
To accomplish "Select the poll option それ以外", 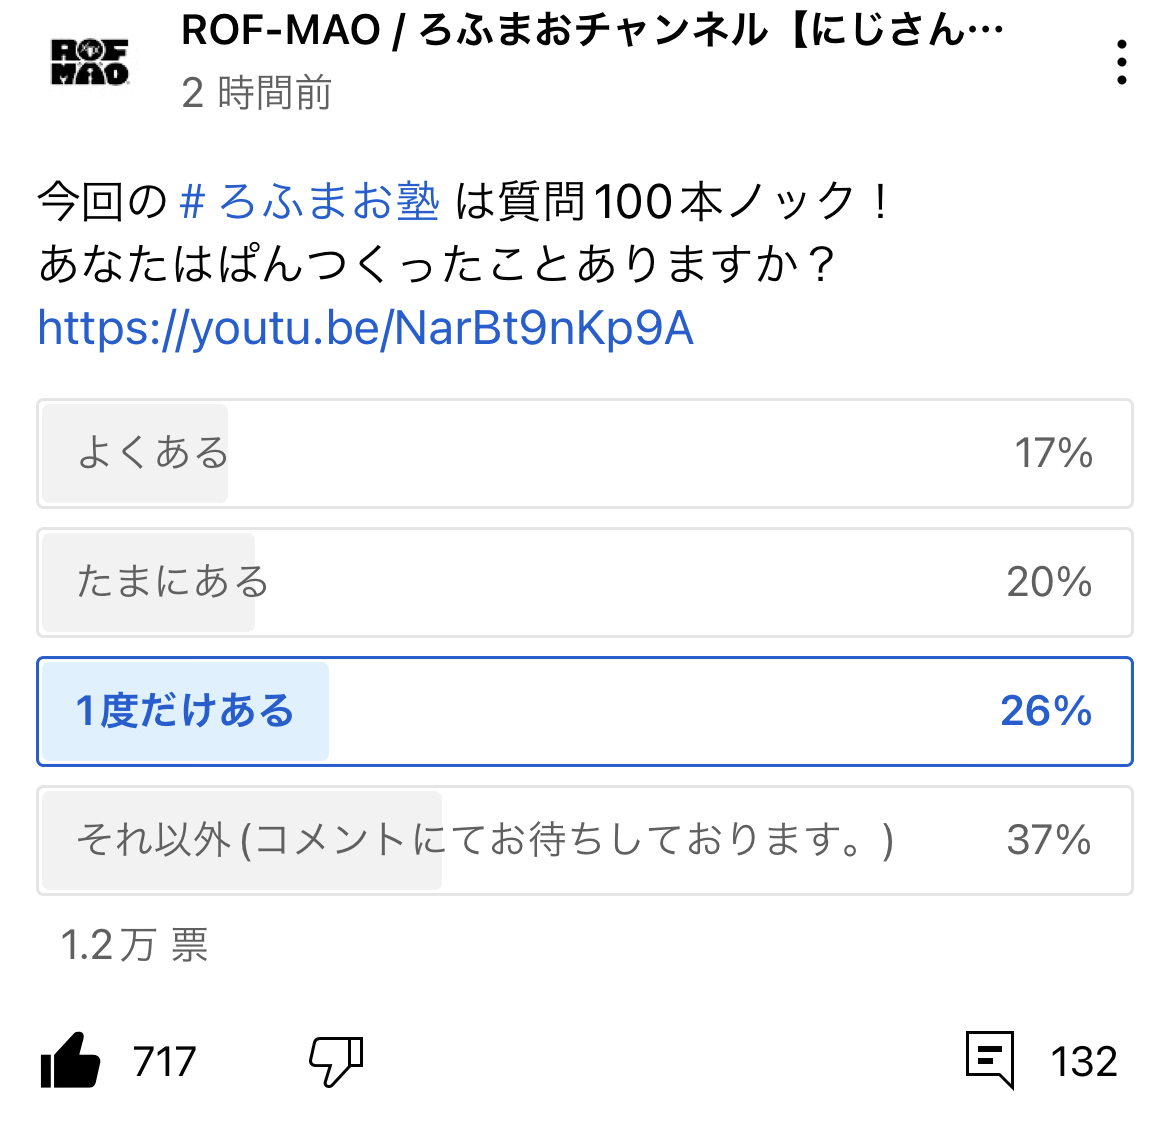I will click(585, 840).
